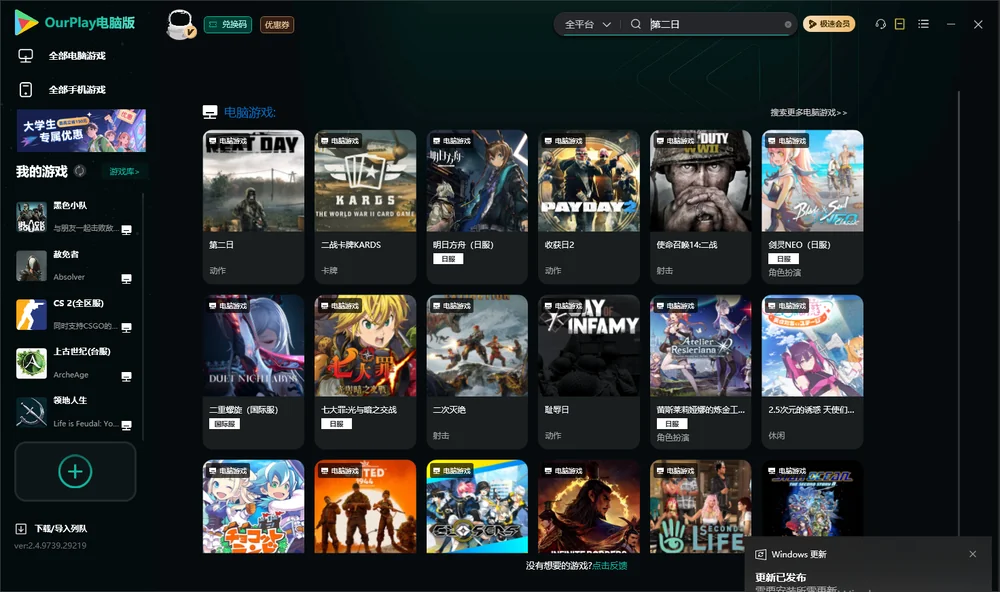1000x592 pixels.
Task: Click the 优惠券 coupon button
Action: coord(277,25)
